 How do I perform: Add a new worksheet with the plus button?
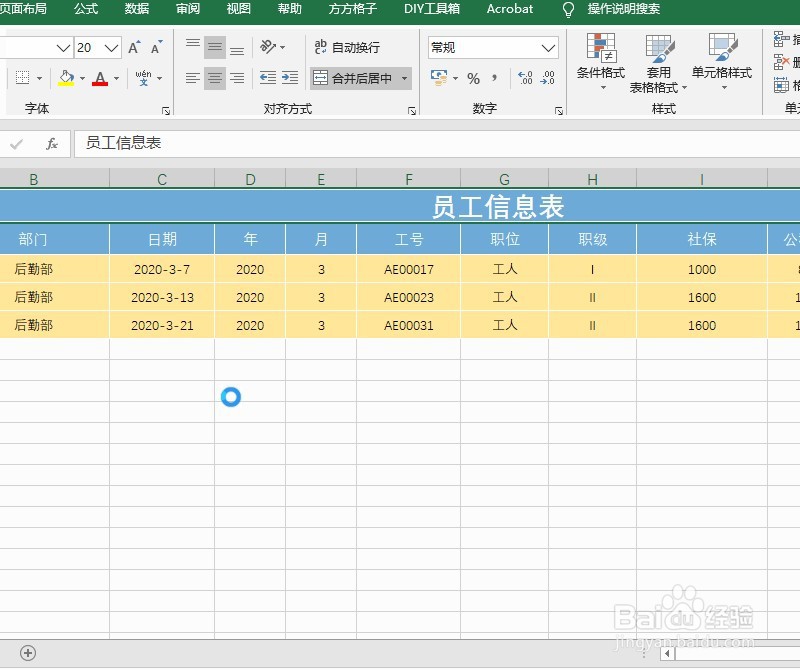[29, 653]
